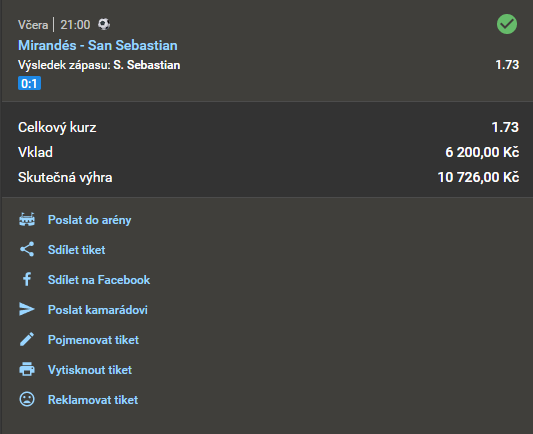
Task: Select Sdílet na Facebook
Action: pos(99,280)
